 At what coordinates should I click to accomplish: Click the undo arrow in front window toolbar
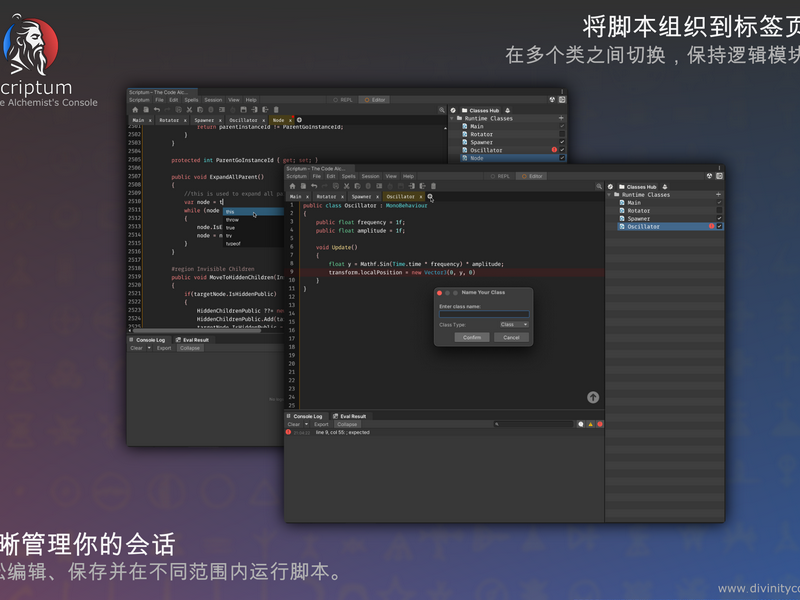click(x=314, y=186)
